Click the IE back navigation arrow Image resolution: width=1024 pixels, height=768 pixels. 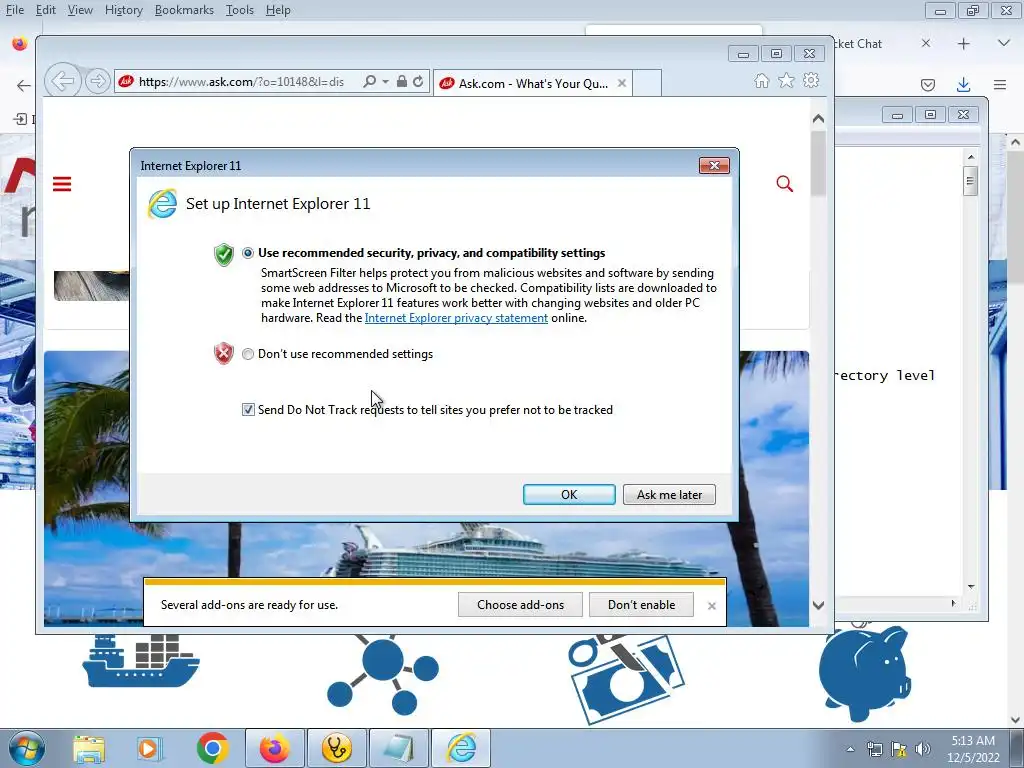pos(63,81)
